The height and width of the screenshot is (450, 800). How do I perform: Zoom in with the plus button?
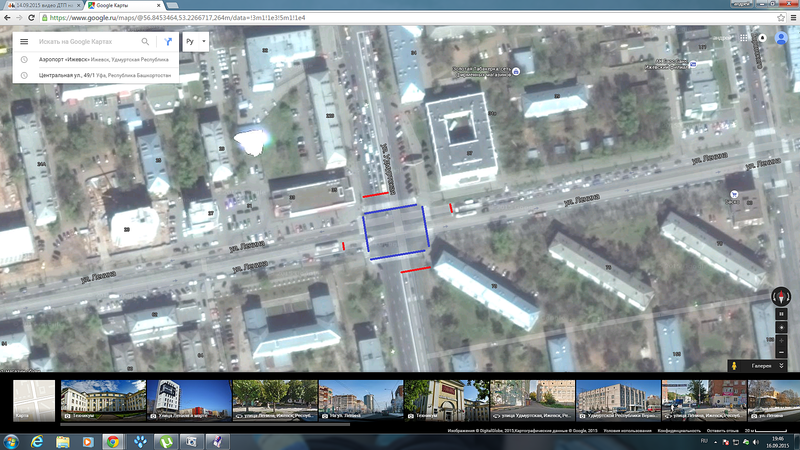coord(782,343)
